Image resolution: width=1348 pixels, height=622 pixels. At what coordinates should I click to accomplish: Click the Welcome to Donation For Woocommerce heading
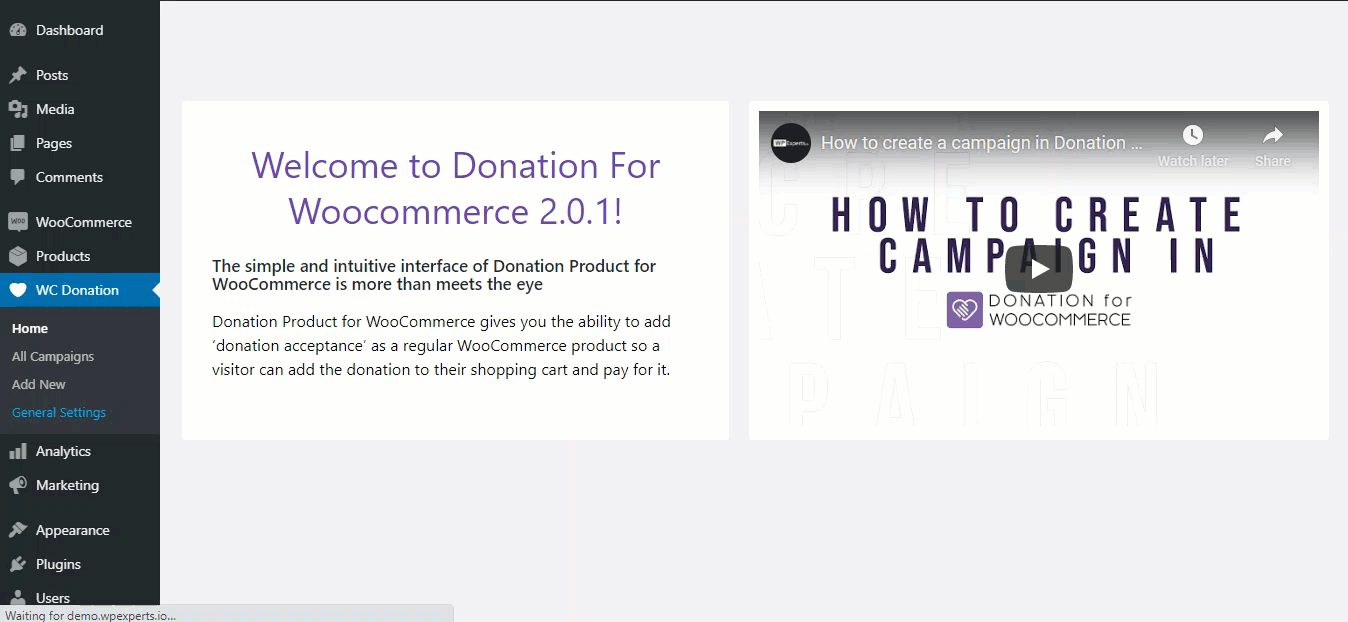tap(456, 188)
